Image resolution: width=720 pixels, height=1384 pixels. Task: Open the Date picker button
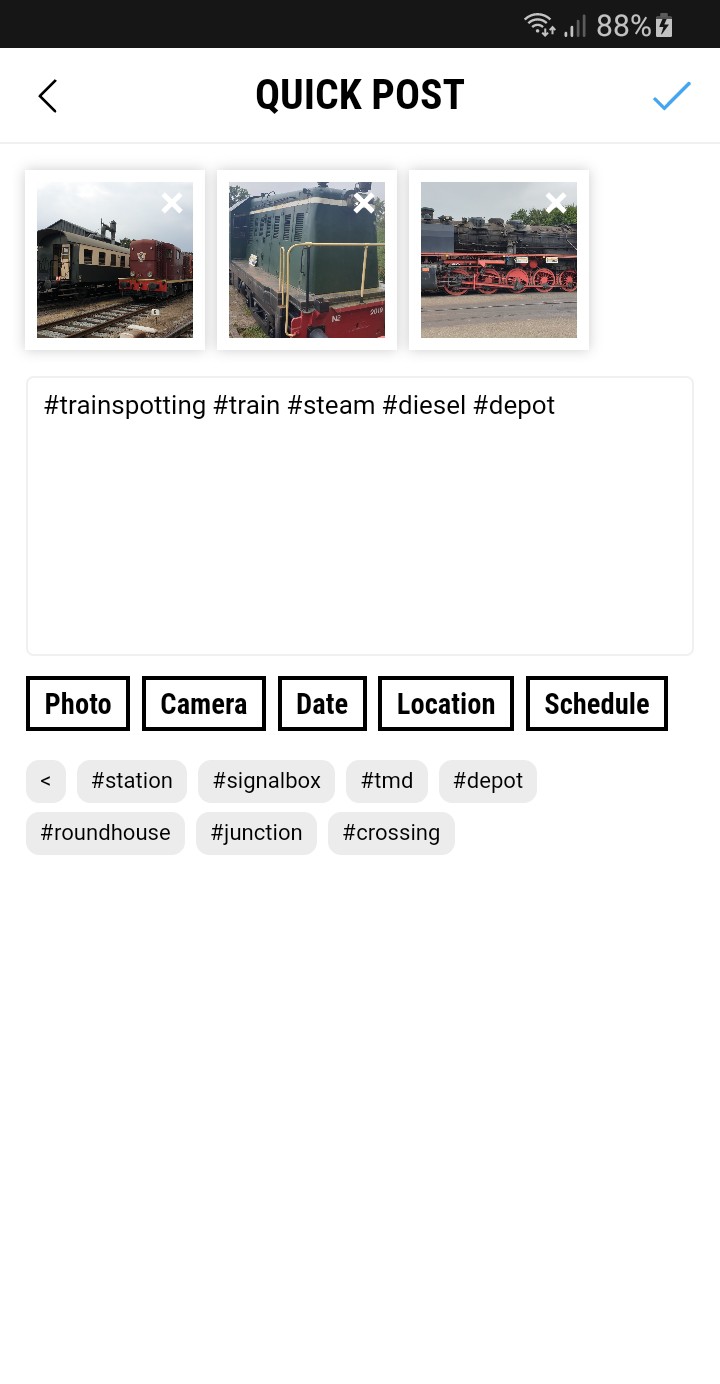[322, 704]
